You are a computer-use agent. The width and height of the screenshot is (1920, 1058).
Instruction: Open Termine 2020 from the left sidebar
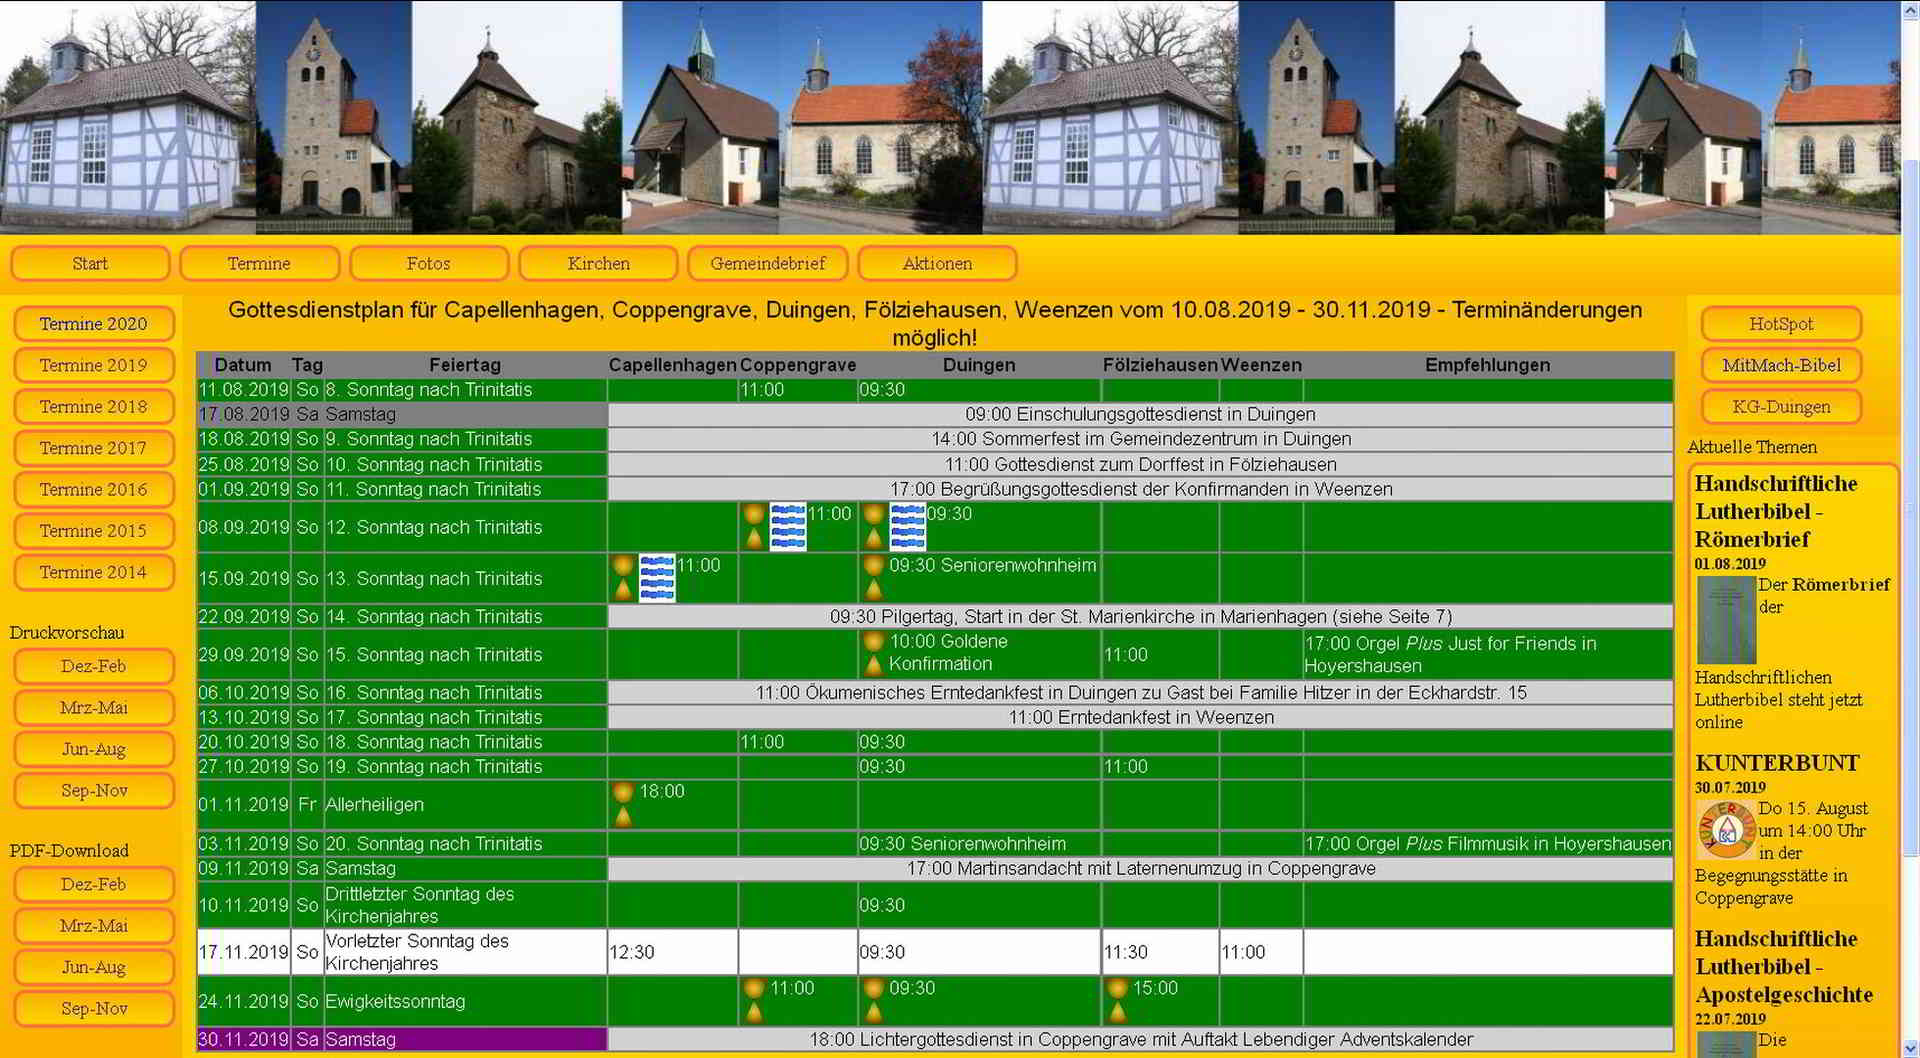pos(93,323)
